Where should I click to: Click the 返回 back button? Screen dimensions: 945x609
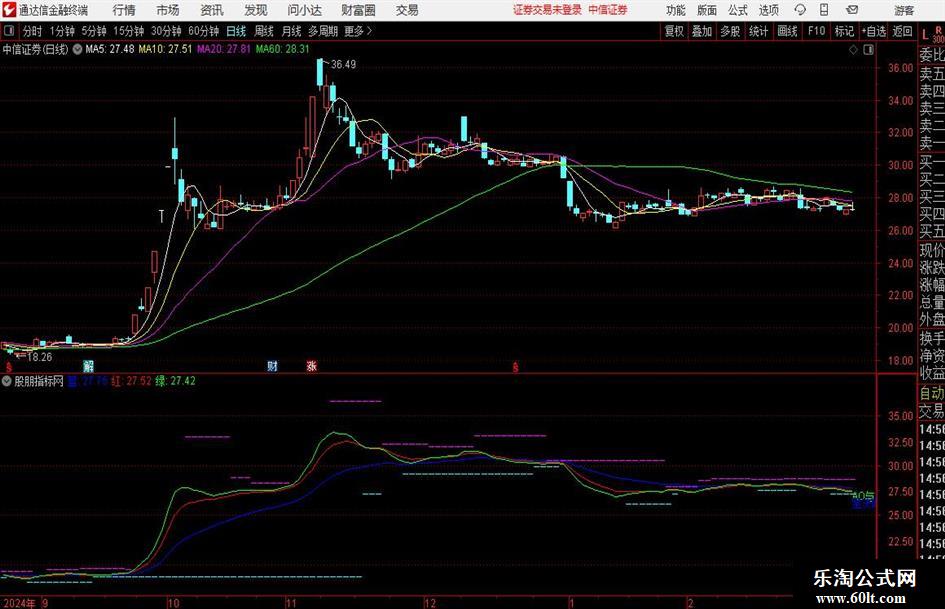902,31
